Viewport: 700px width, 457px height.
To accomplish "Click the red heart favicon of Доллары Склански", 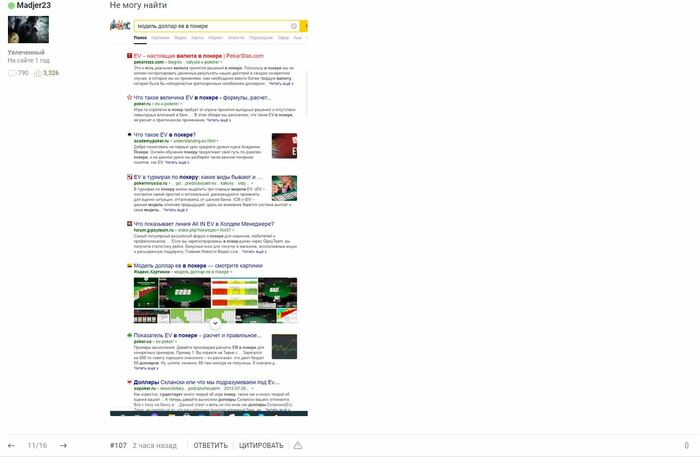I will pos(129,382).
